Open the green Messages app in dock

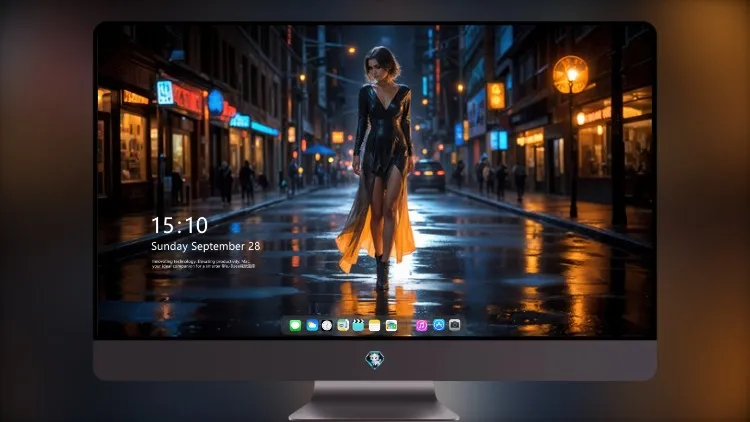295,325
